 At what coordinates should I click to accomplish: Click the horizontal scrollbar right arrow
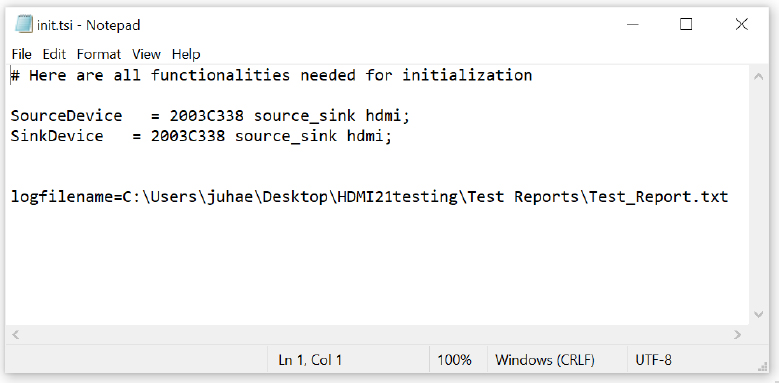tap(738, 335)
